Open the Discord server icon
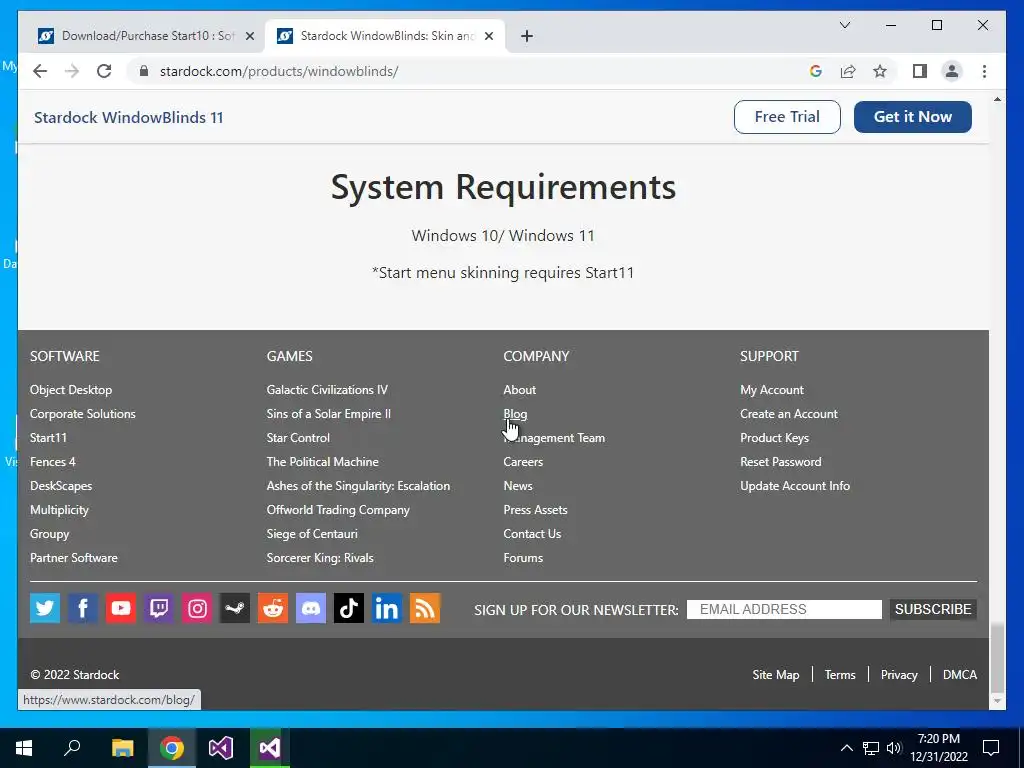 [311, 608]
